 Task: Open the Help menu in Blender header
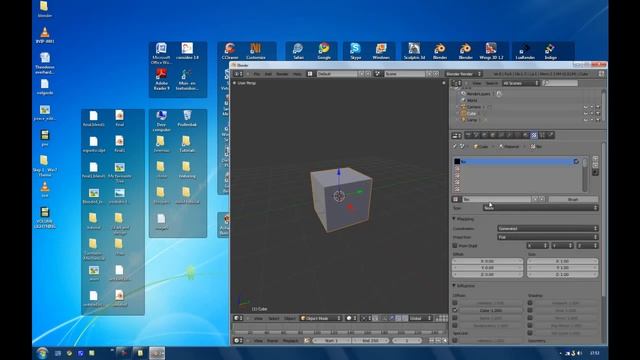[297, 74]
